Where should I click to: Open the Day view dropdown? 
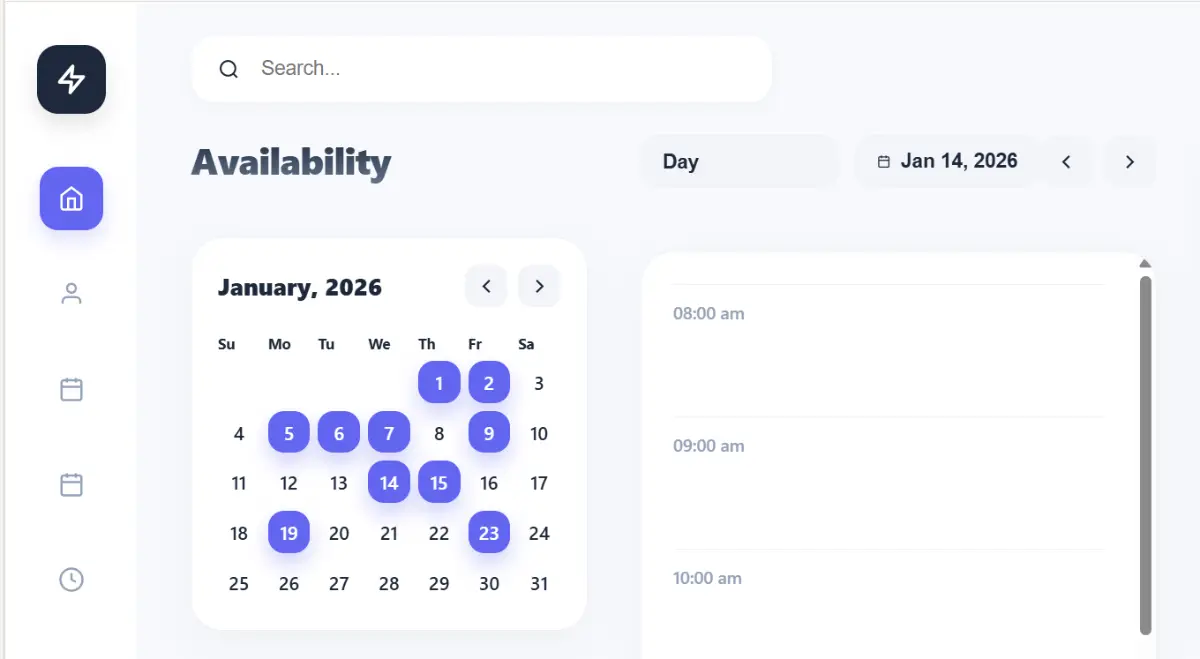(x=739, y=162)
